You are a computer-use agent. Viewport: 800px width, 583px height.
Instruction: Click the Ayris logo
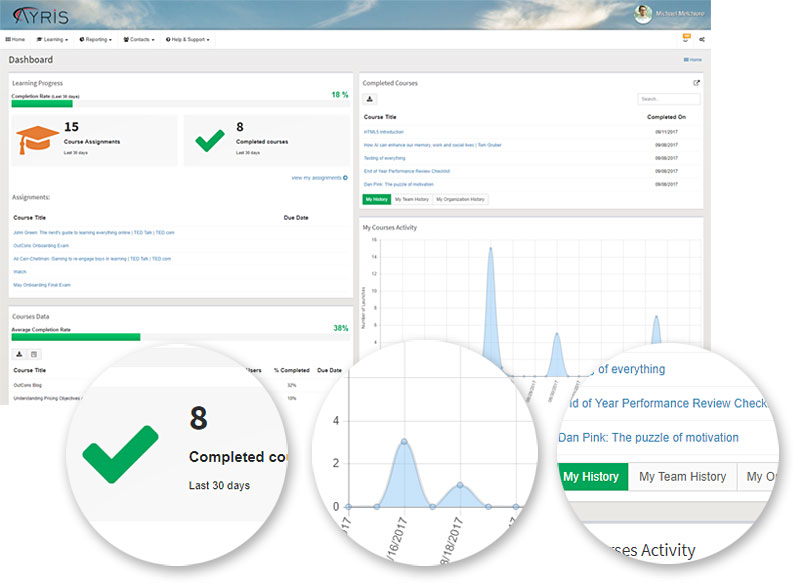pos(41,16)
